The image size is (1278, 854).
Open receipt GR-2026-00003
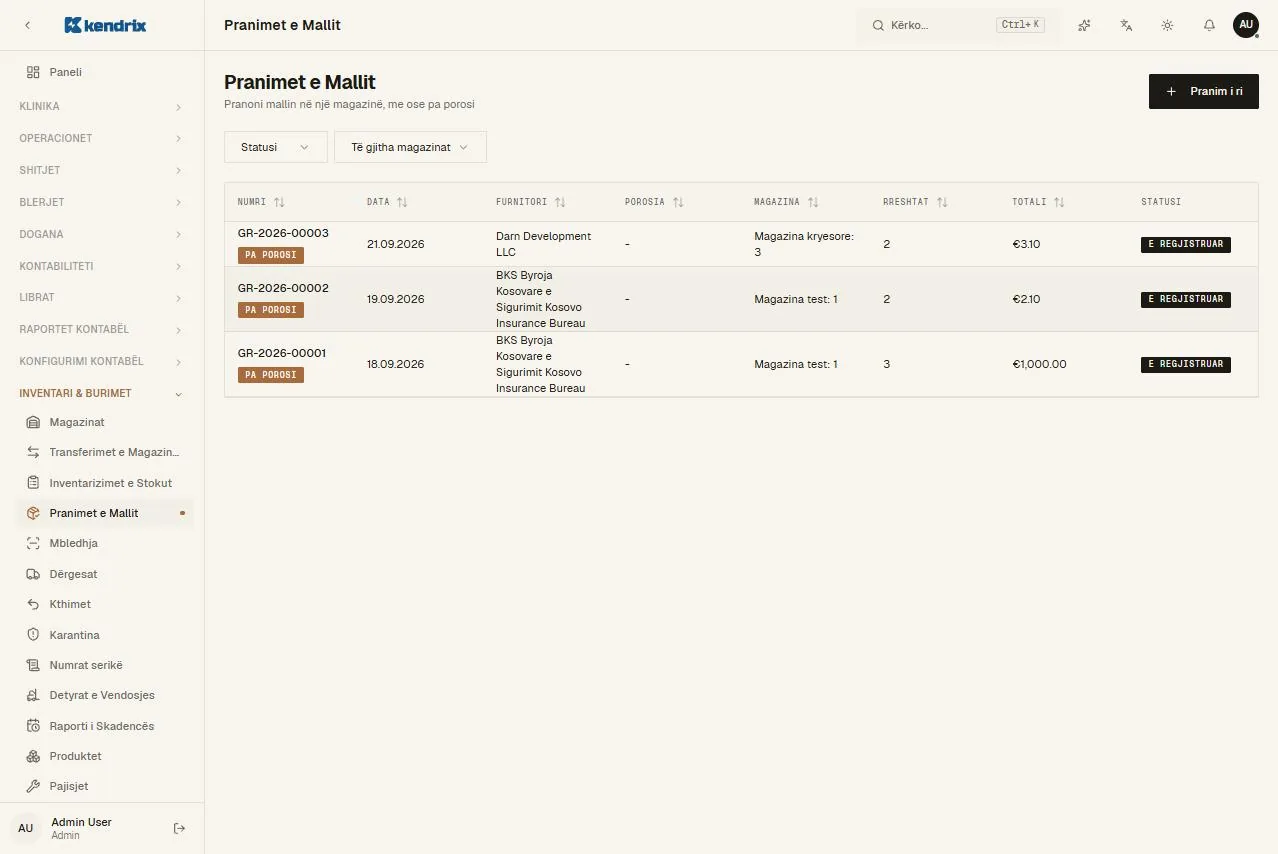point(283,233)
